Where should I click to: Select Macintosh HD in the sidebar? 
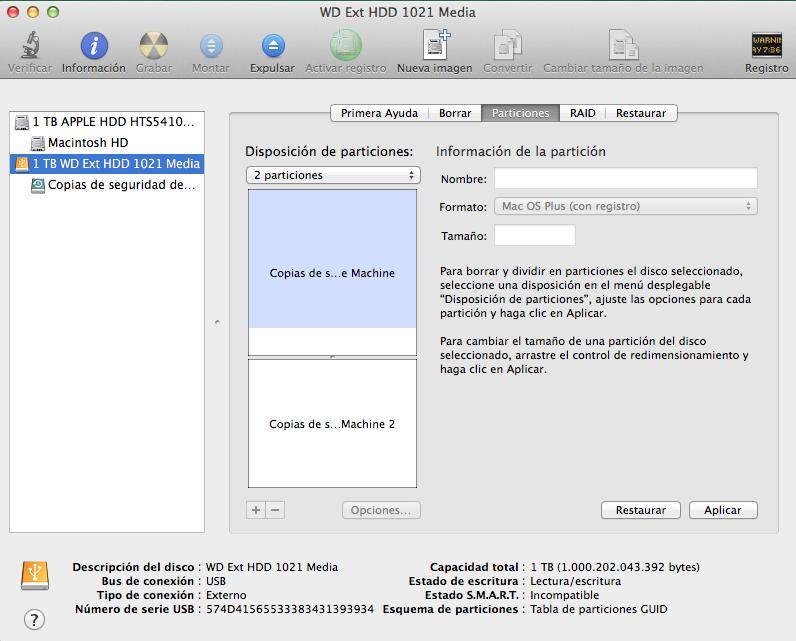[x=88, y=143]
